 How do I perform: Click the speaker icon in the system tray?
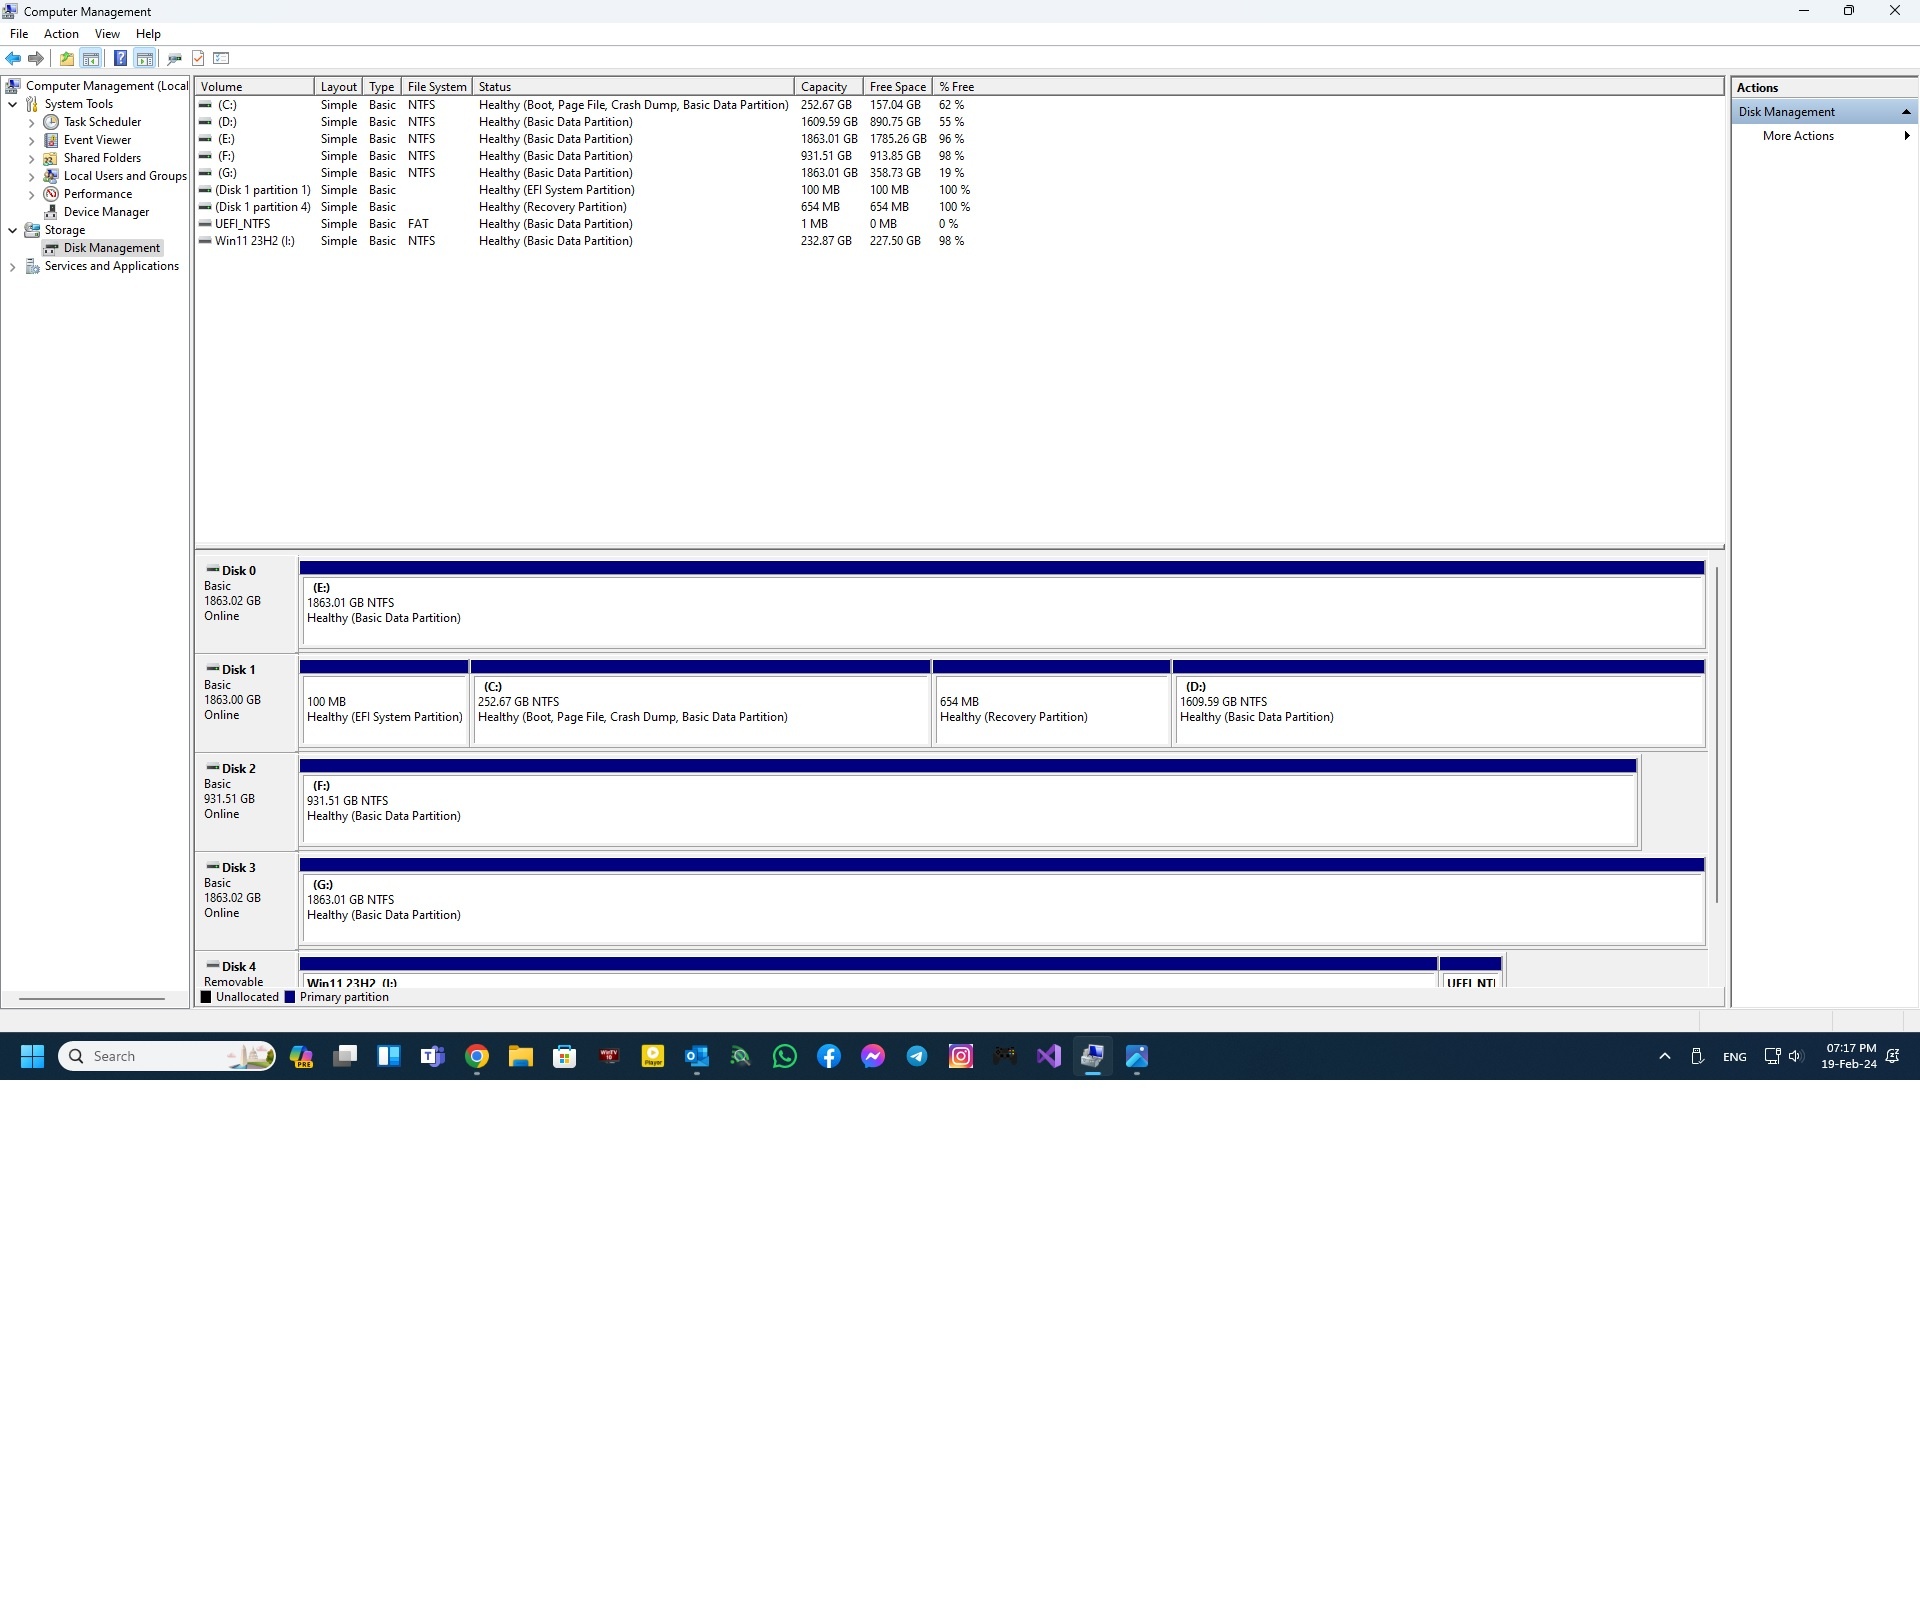1795,1056
